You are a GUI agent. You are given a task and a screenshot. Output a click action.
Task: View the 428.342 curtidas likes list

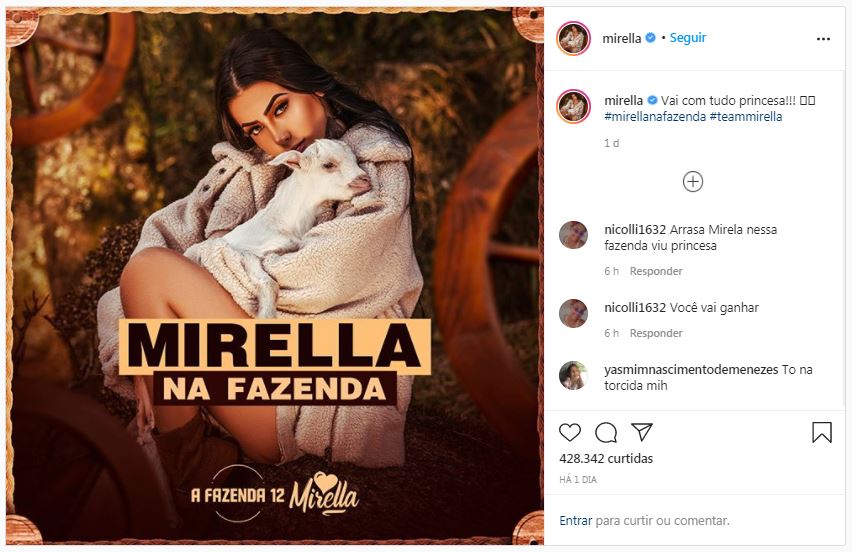tap(606, 459)
